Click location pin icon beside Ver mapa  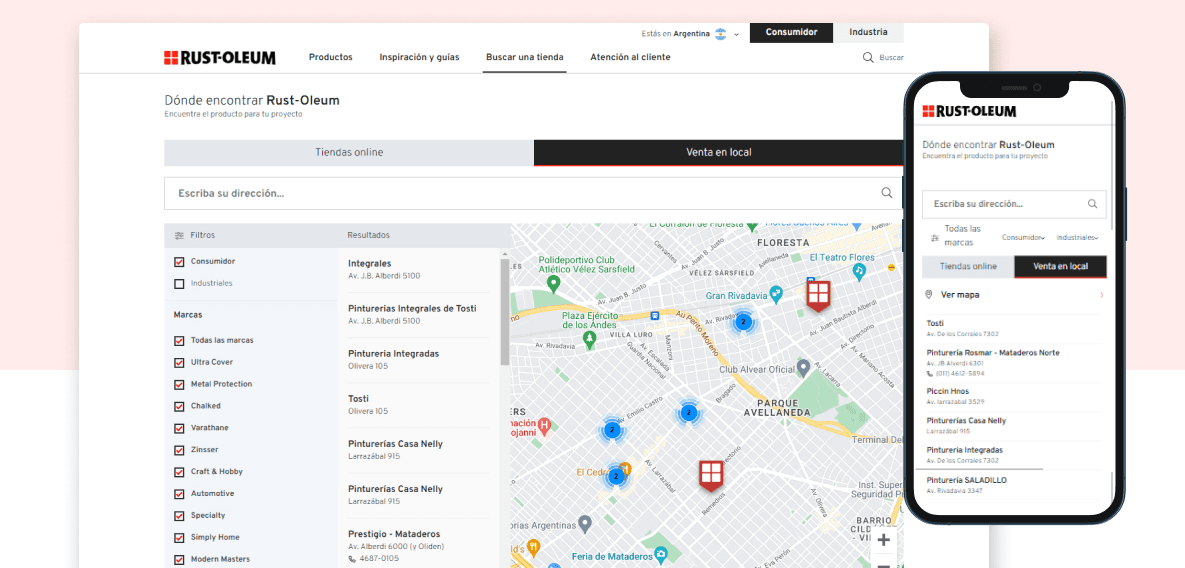(929, 295)
